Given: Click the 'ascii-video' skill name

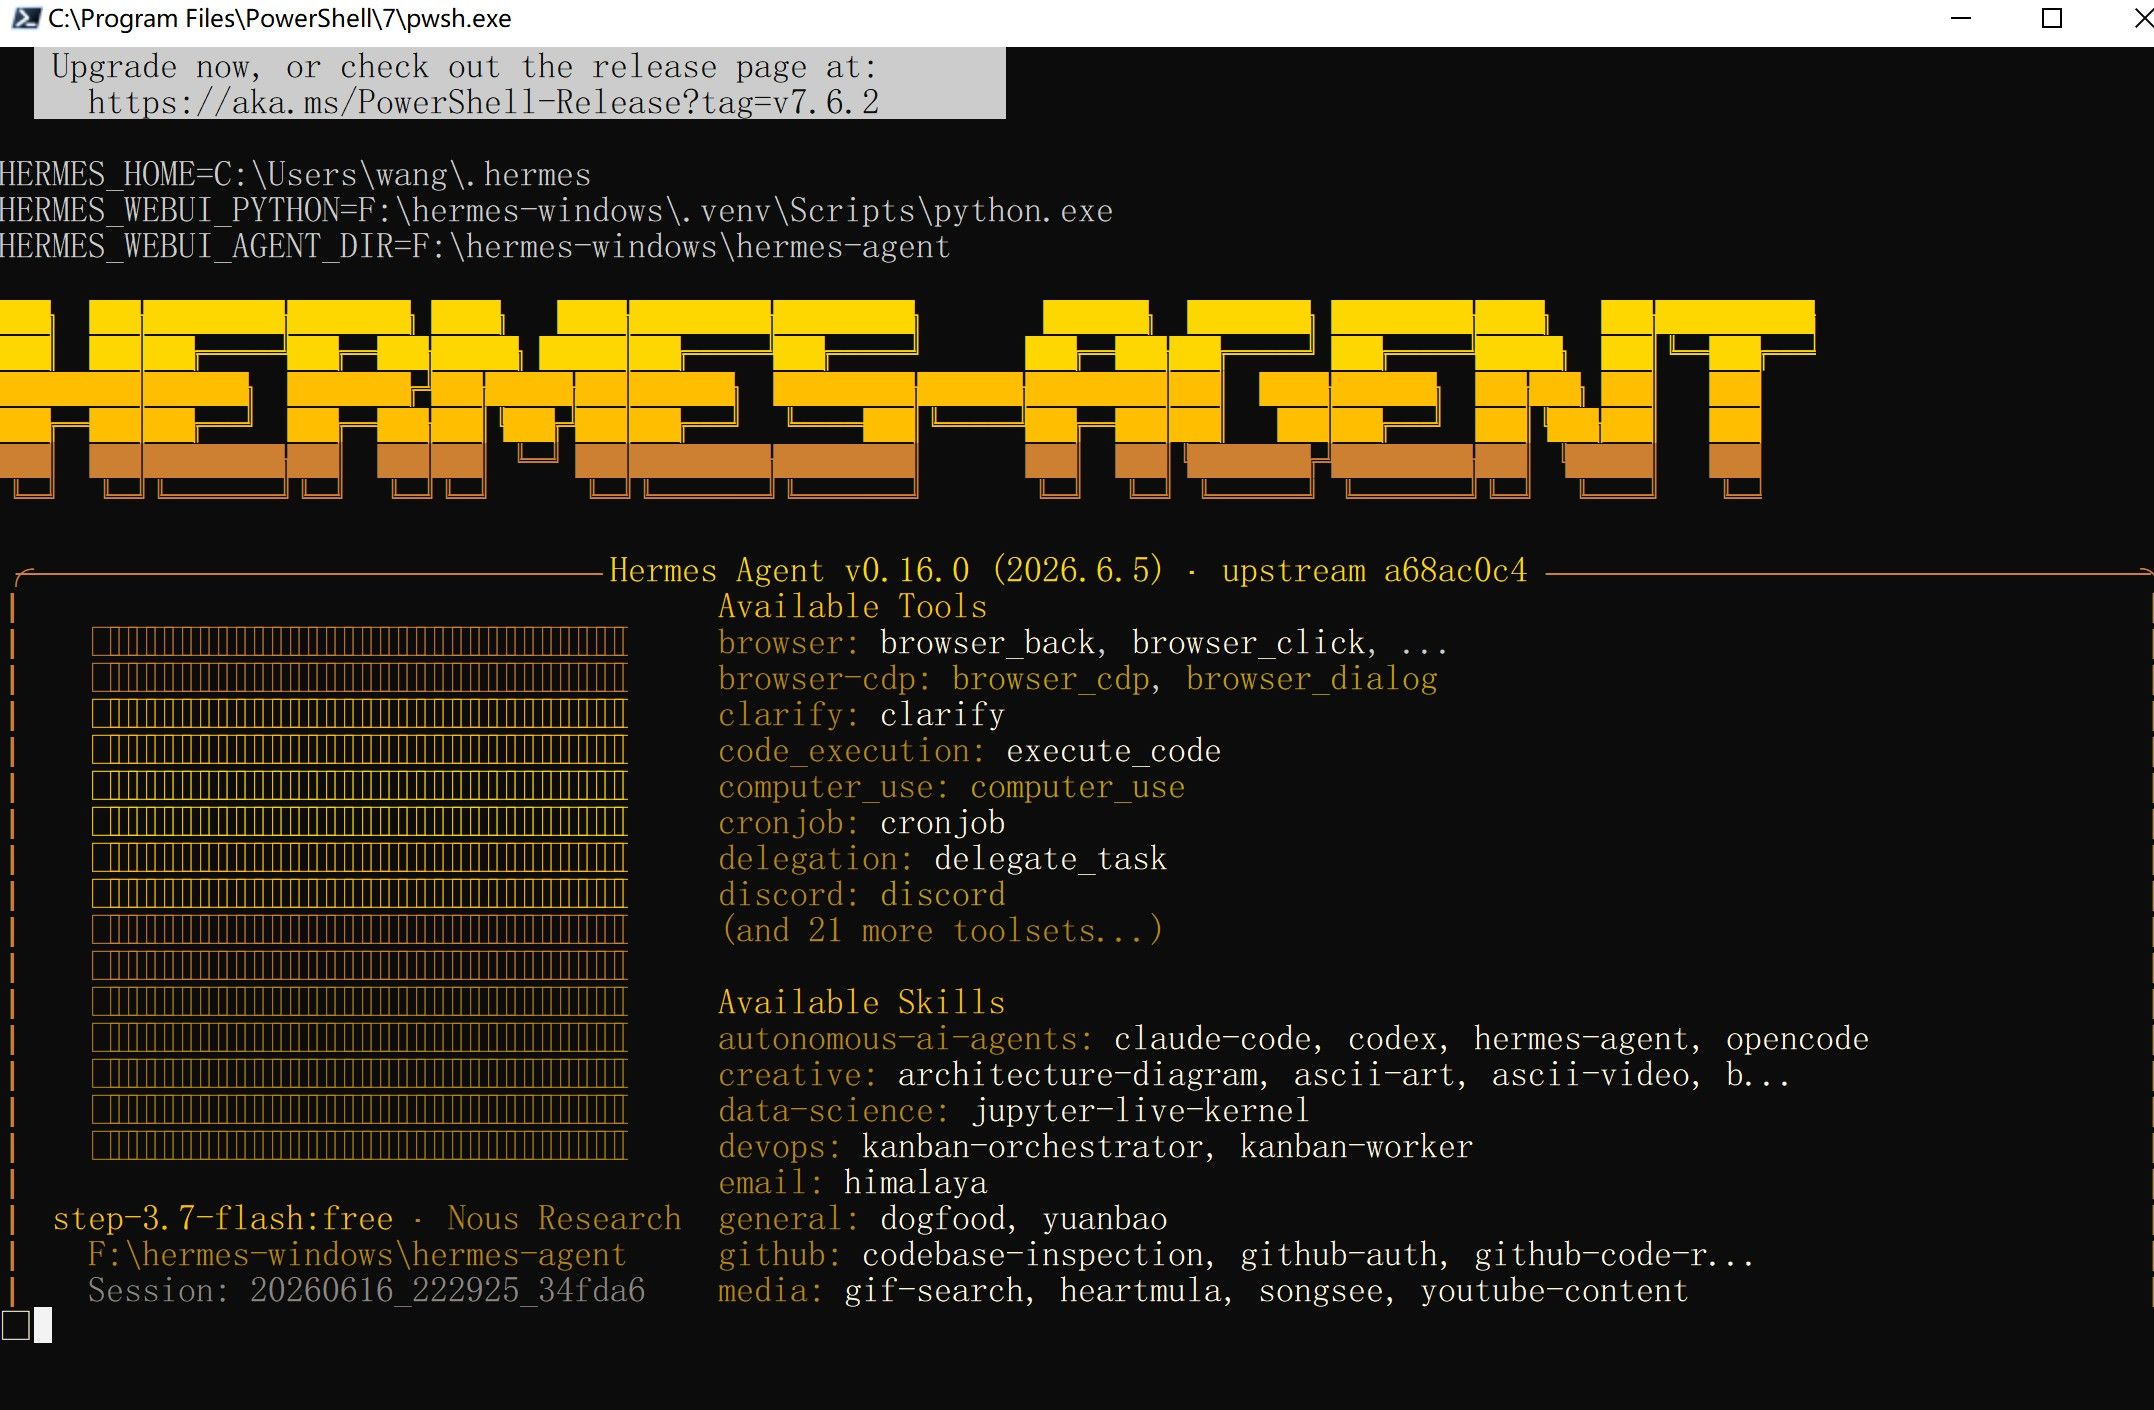Looking at the screenshot, I should pyautogui.click(x=1590, y=1075).
